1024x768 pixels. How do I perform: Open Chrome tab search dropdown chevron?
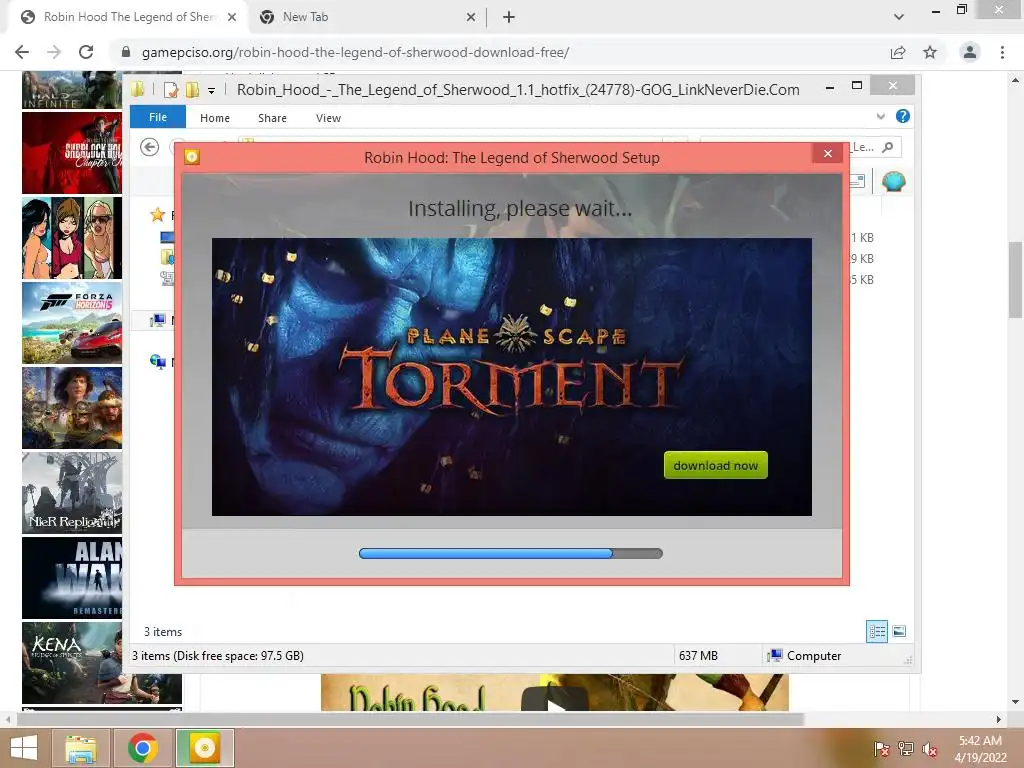click(x=899, y=17)
